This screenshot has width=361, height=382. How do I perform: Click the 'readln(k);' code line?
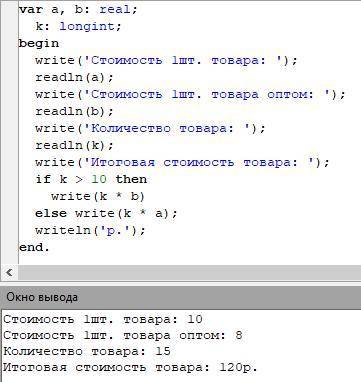[74, 145]
